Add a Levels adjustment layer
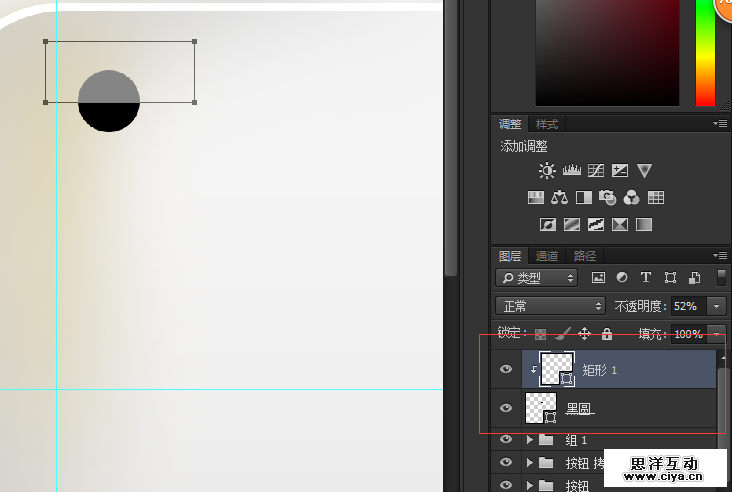The height and width of the screenshot is (492, 732). [572, 171]
